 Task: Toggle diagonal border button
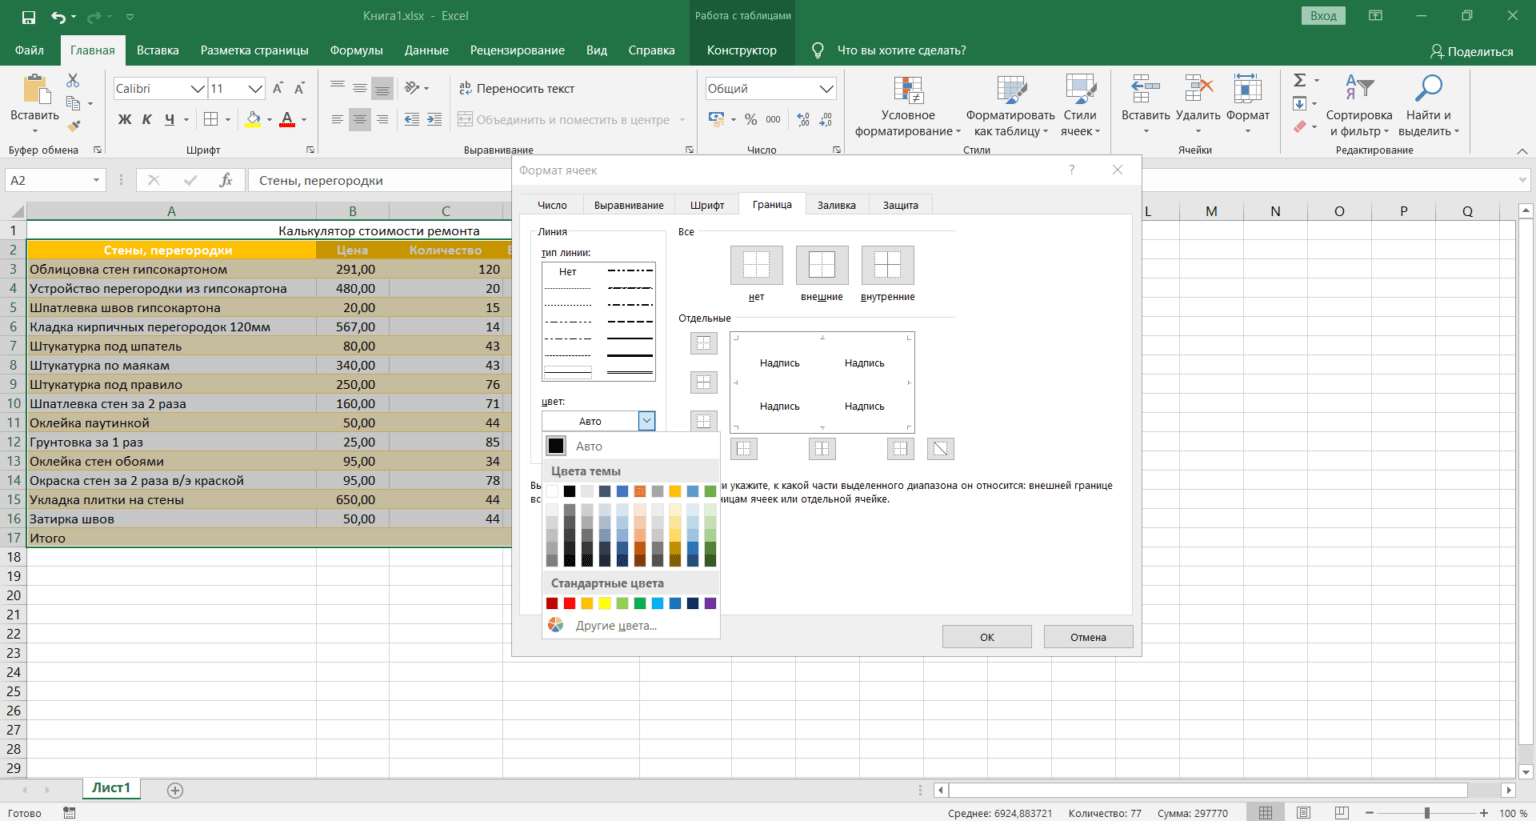[940, 449]
